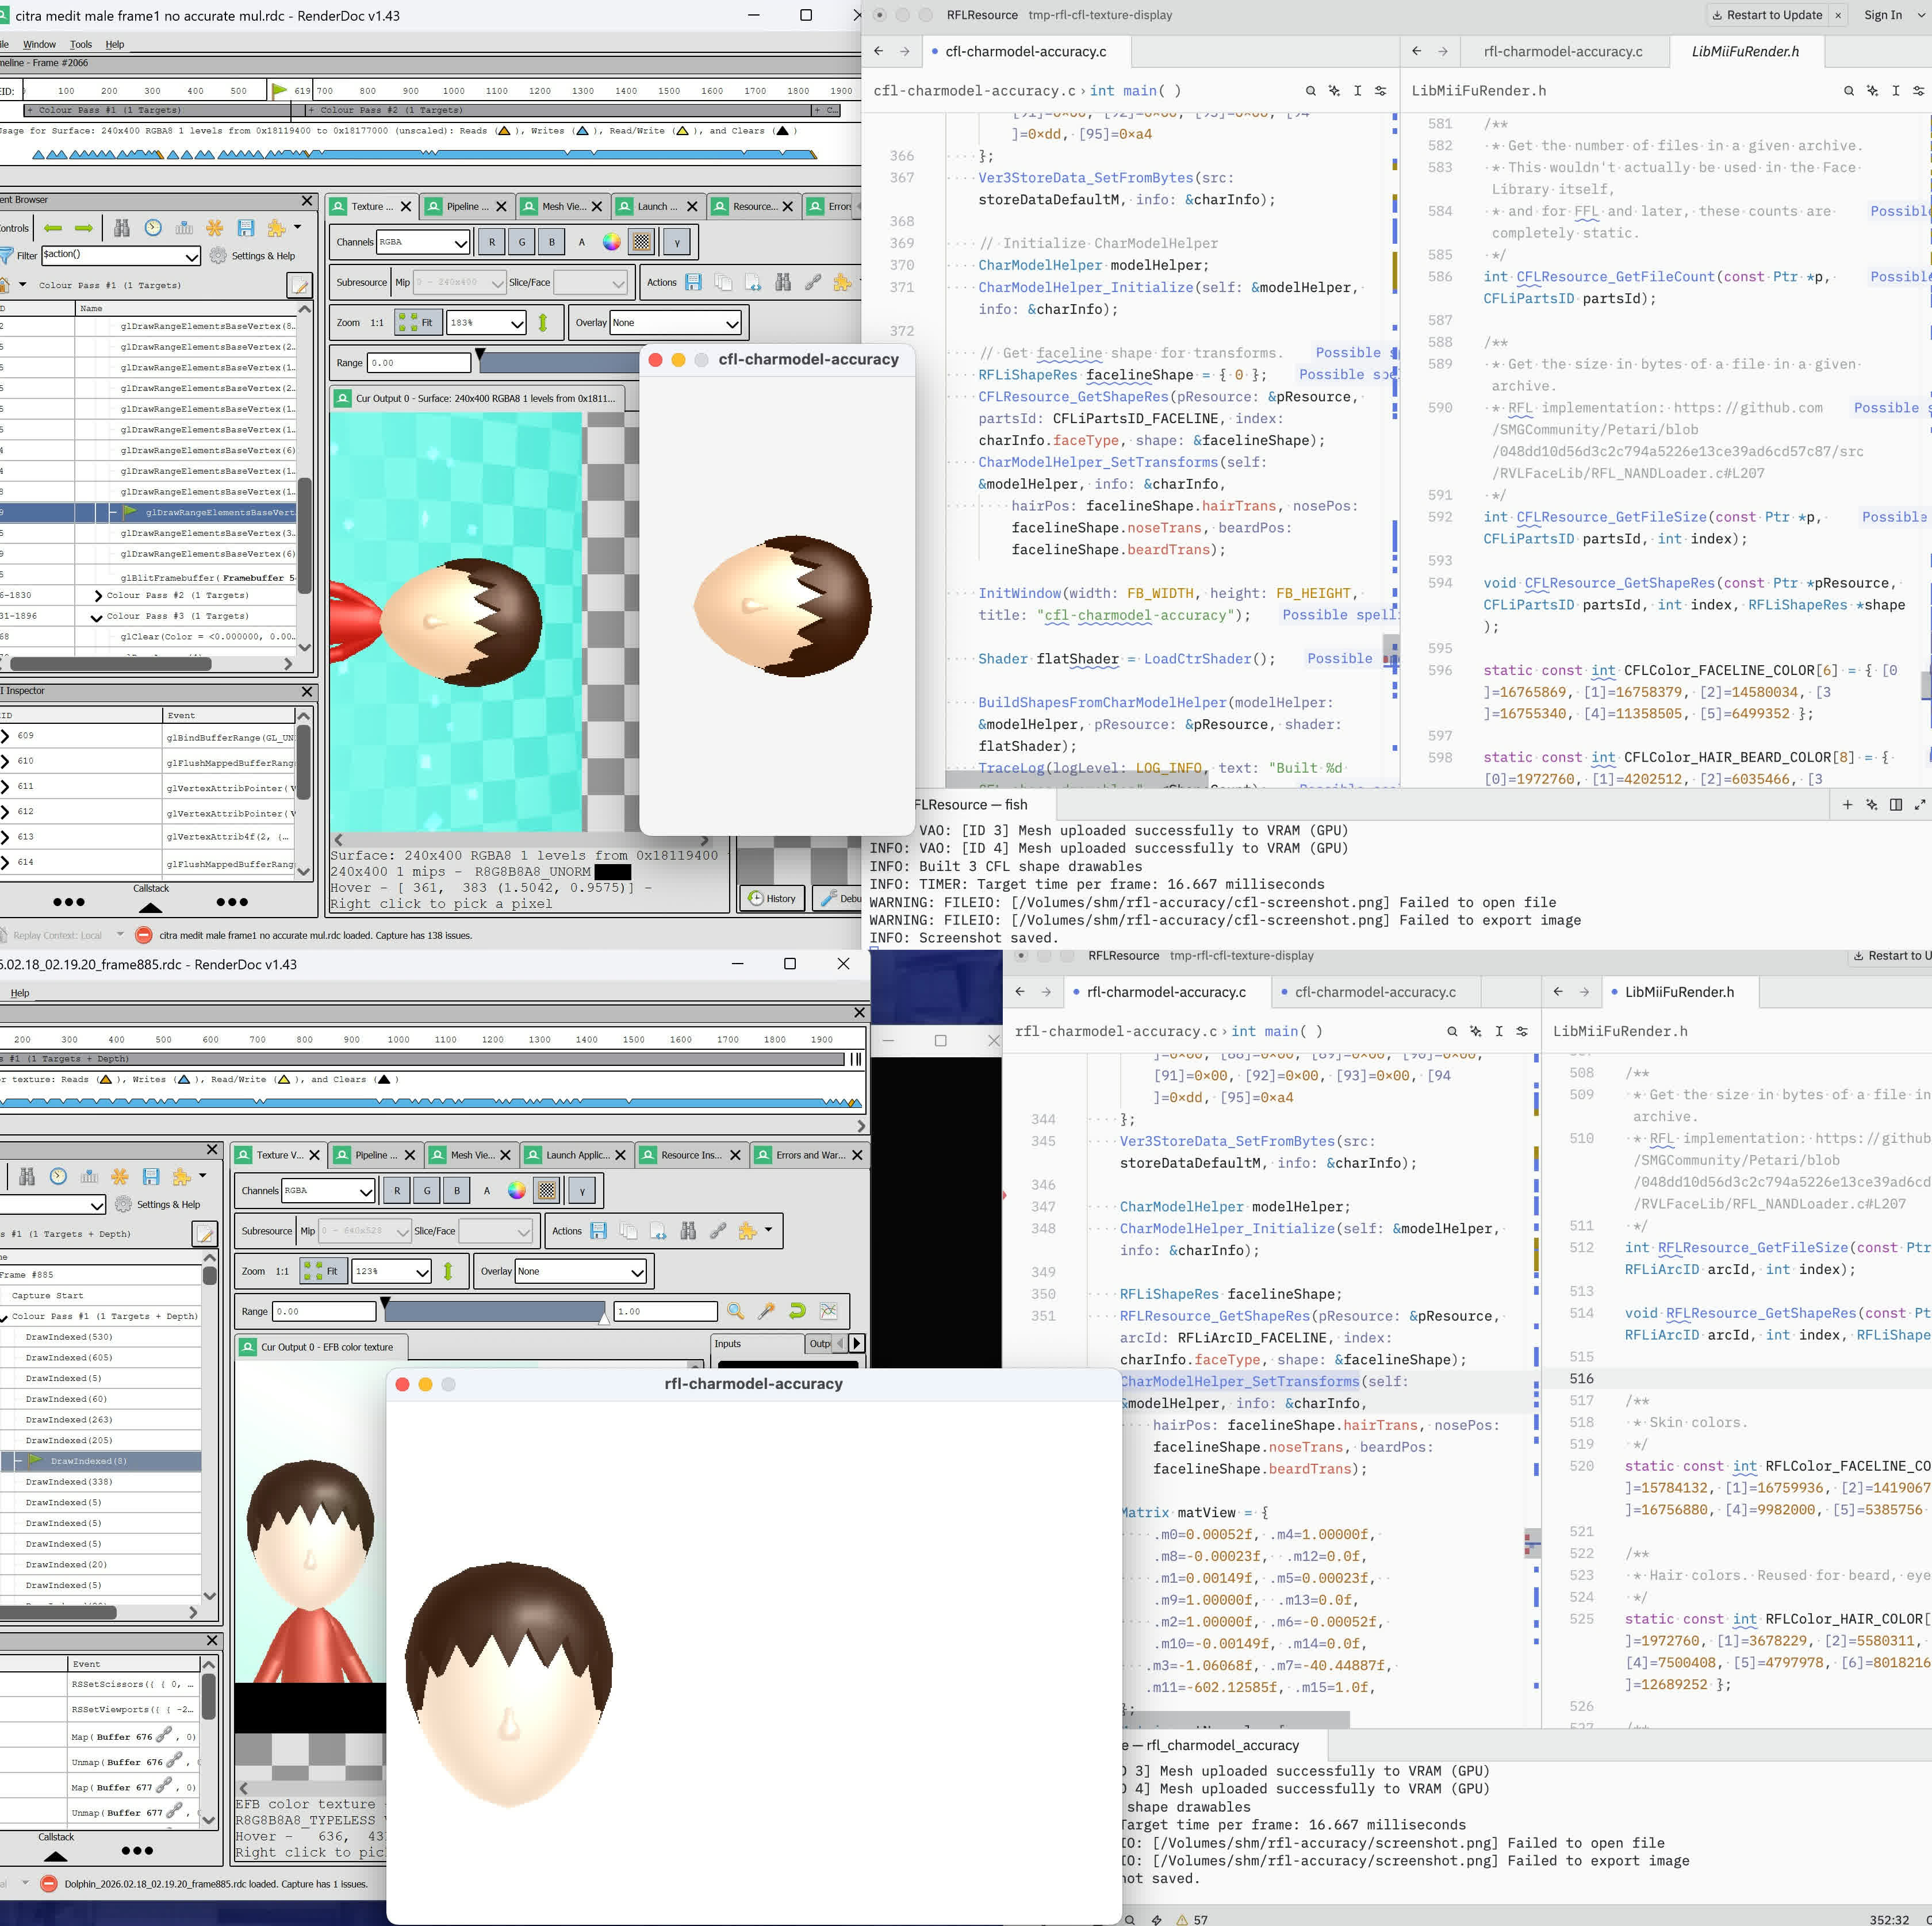This screenshot has width=1932, height=1926.
Task: Click the clock timing icon in top Event Browser
Action: pos(153,228)
